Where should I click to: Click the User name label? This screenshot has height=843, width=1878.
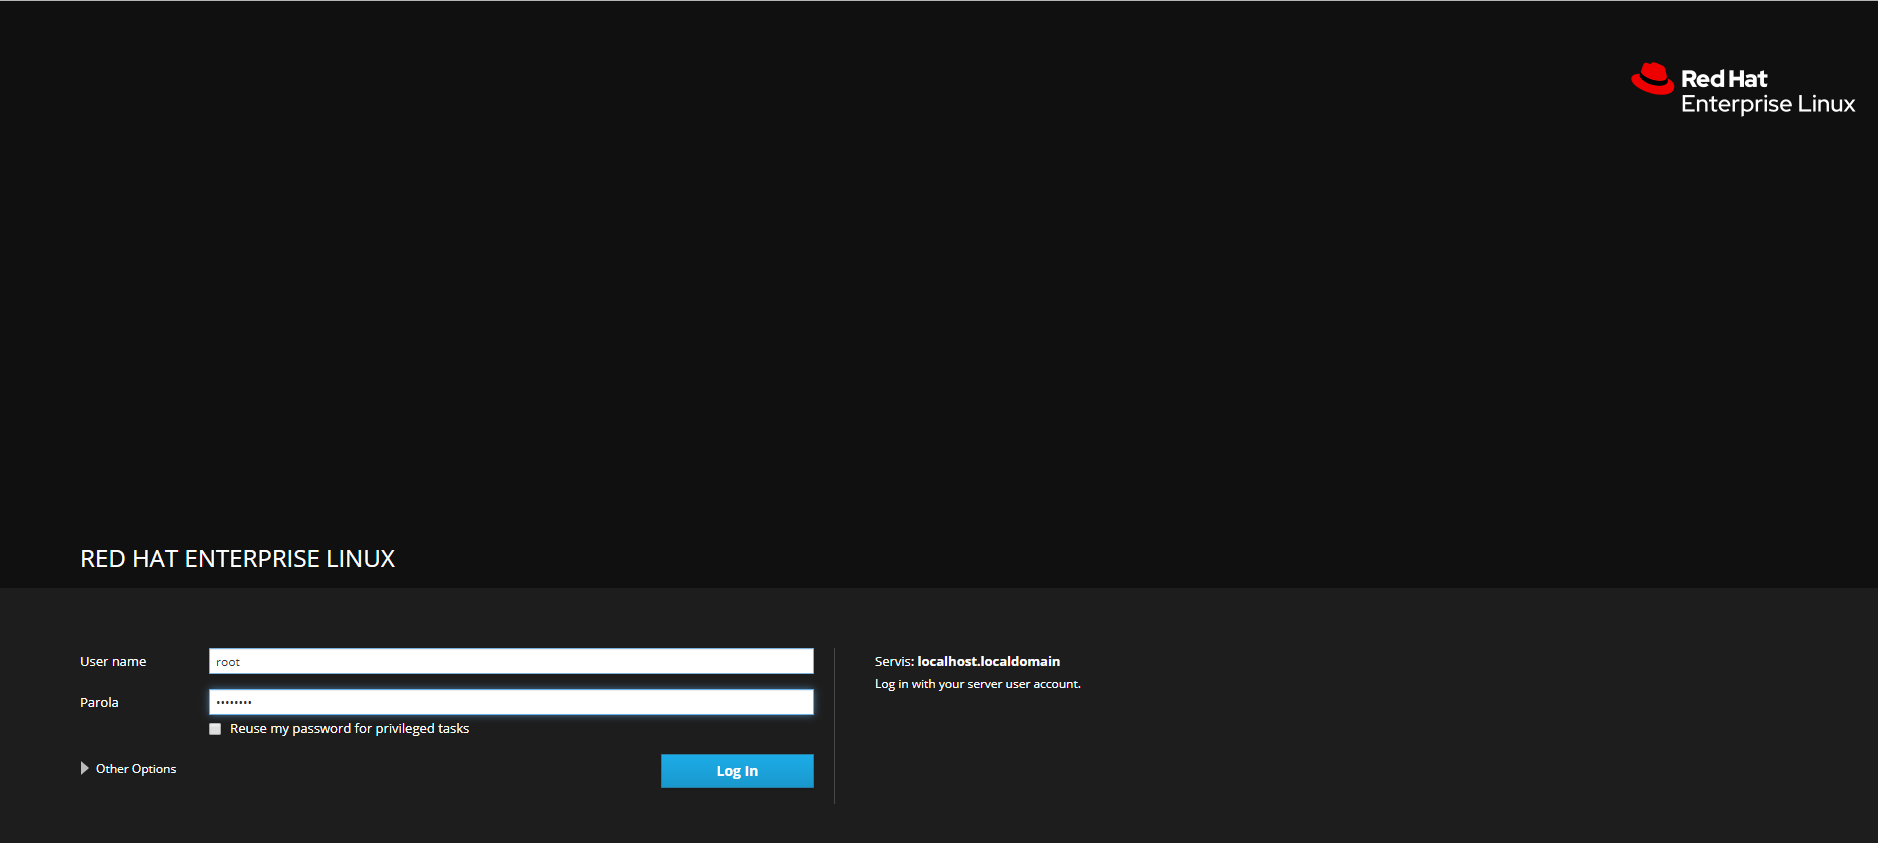click(x=113, y=661)
